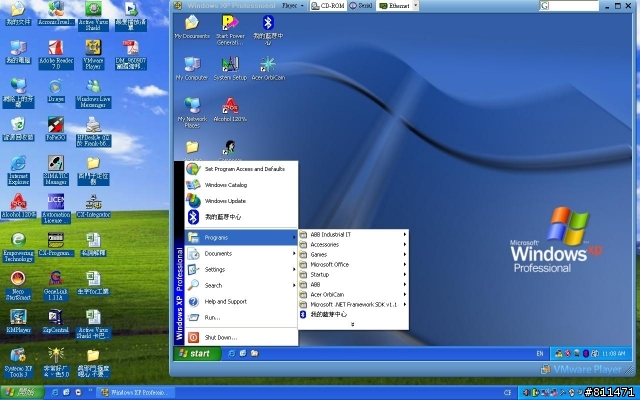Open My Computer inside the VM
640x400 pixels.
(x=192, y=68)
